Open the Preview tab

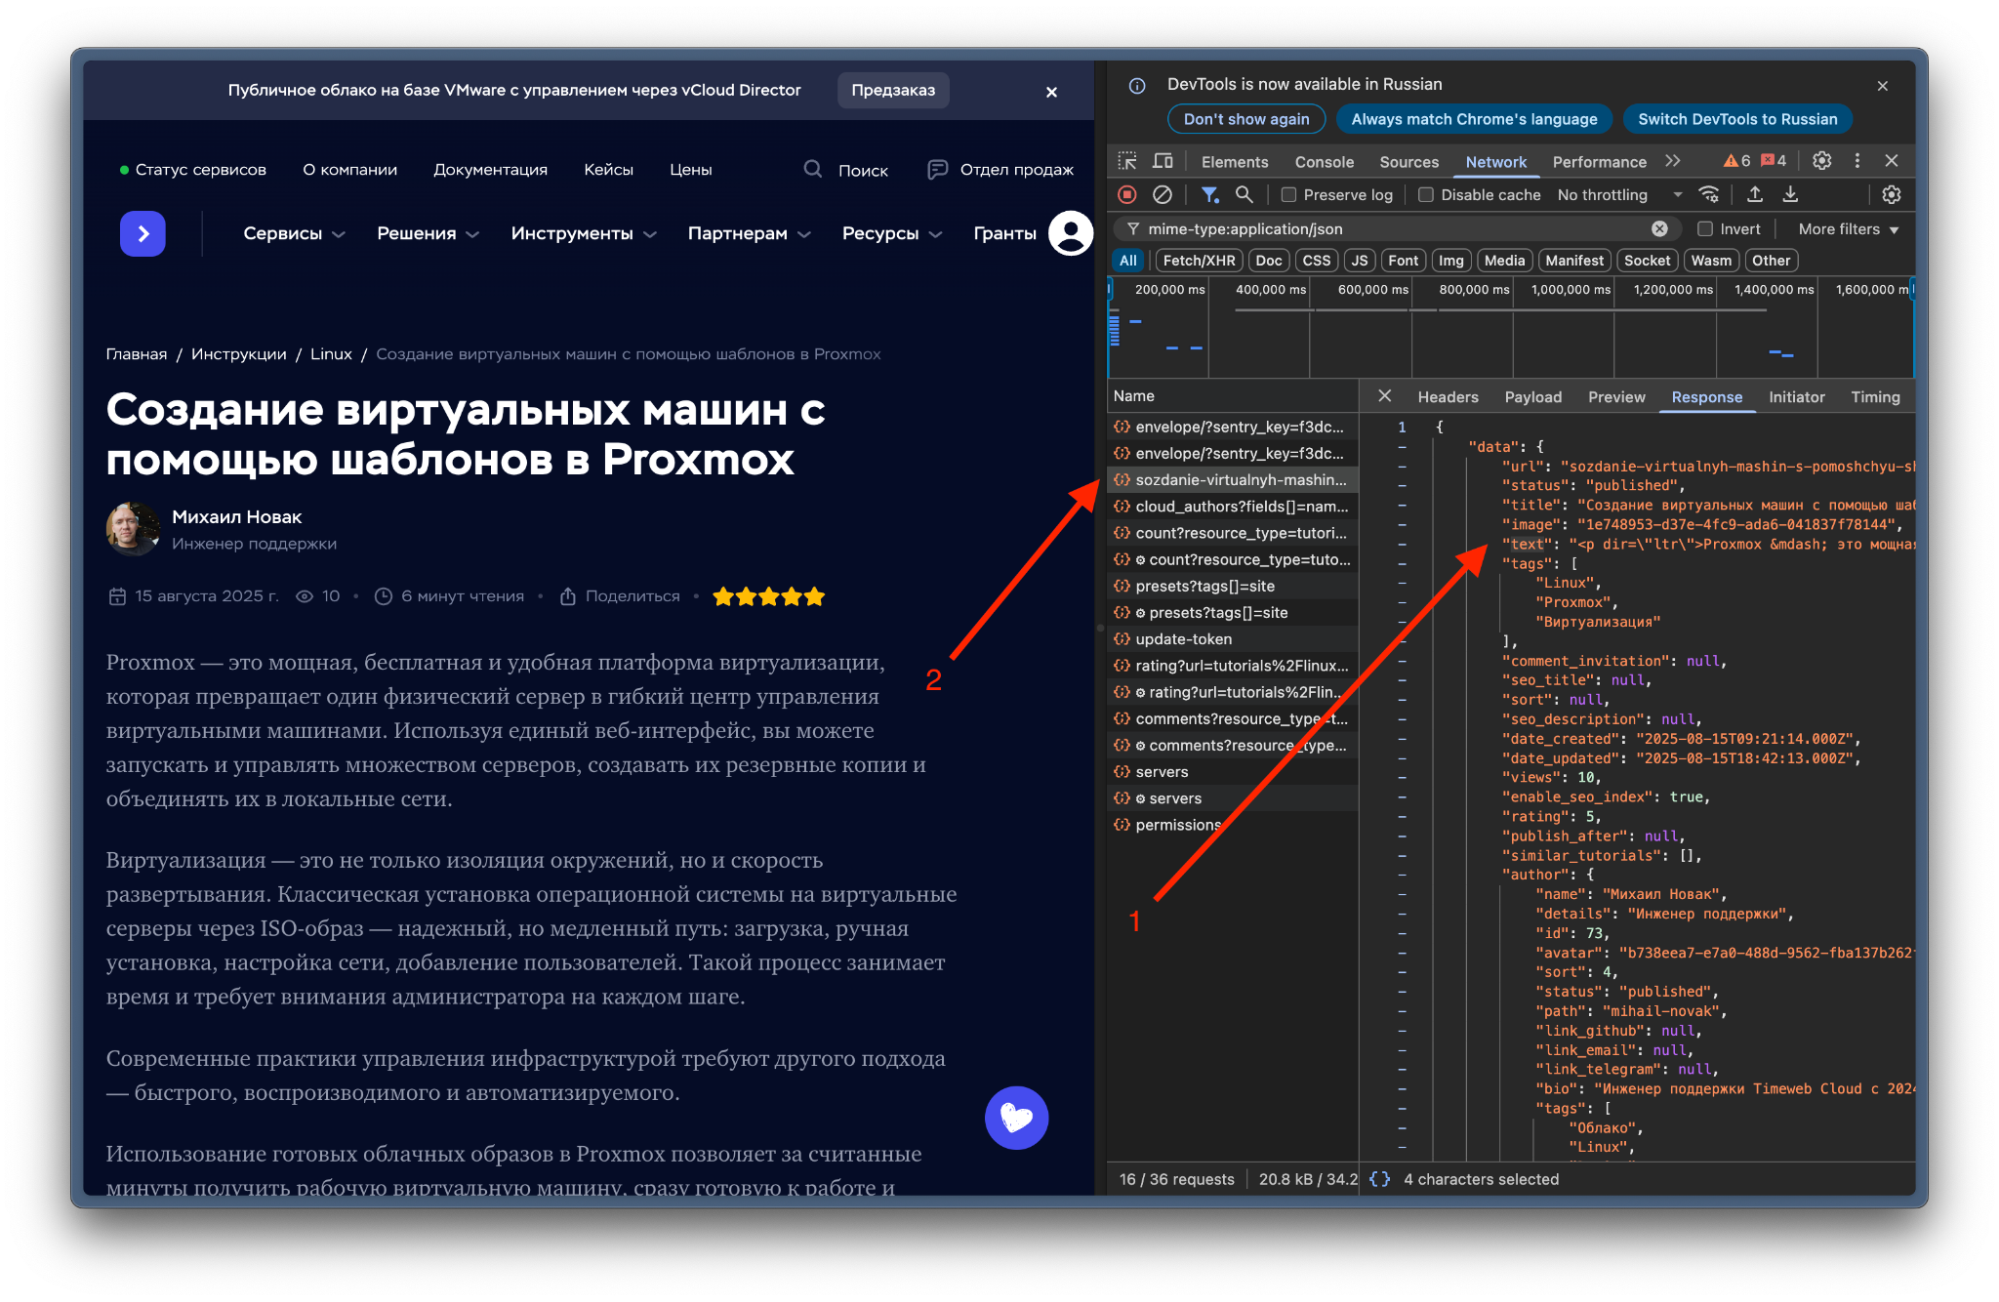point(1616,397)
